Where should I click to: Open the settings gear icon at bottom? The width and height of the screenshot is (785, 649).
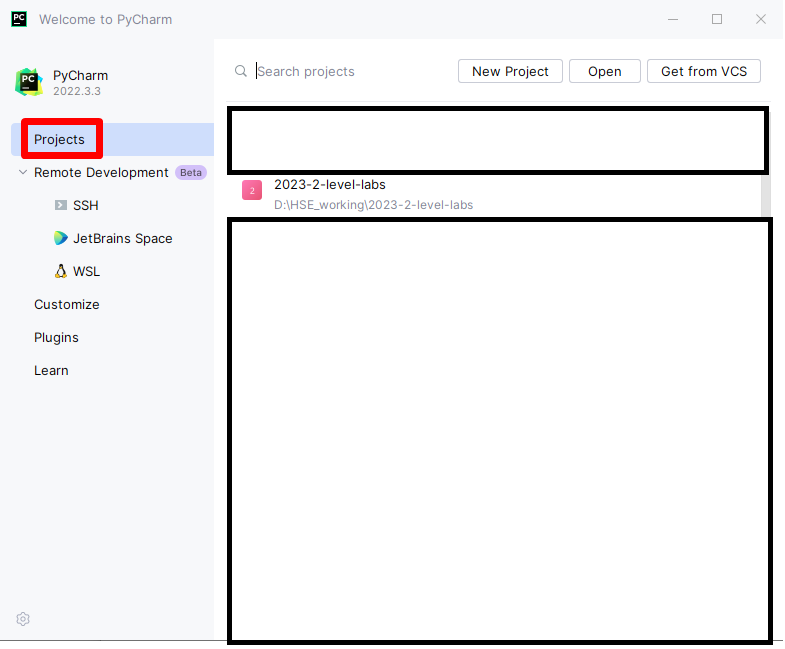(x=23, y=619)
